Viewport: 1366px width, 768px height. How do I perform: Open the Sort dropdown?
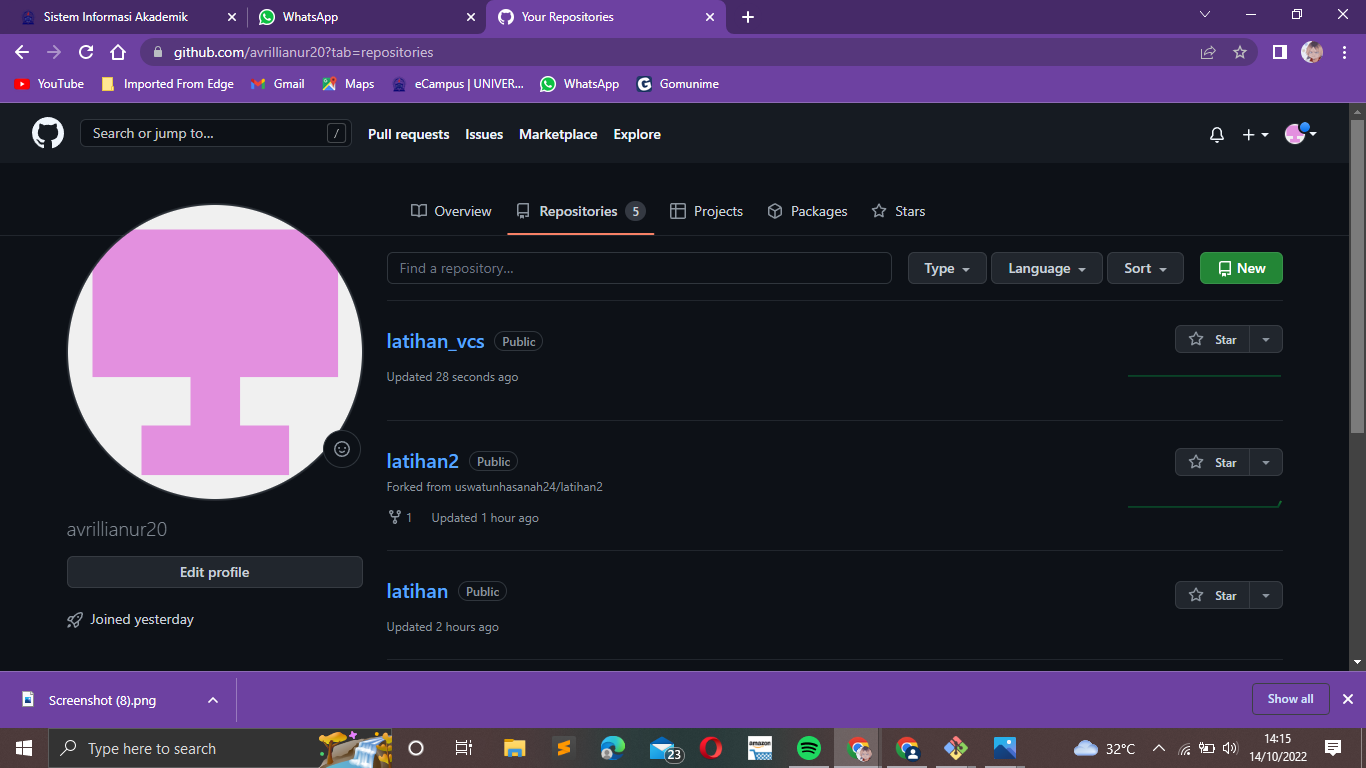point(1145,268)
